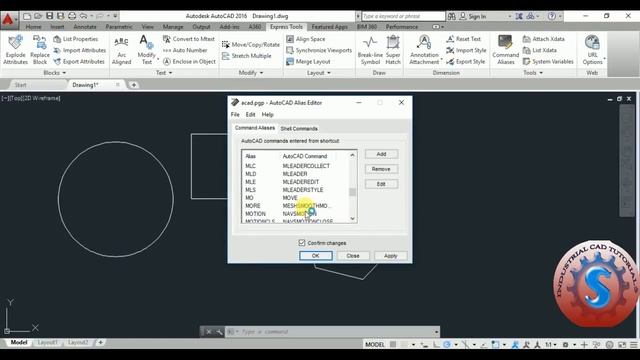The width and height of the screenshot is (640, 360).
Task: Open the Home ribbon tab
Action: coord(33,27)
